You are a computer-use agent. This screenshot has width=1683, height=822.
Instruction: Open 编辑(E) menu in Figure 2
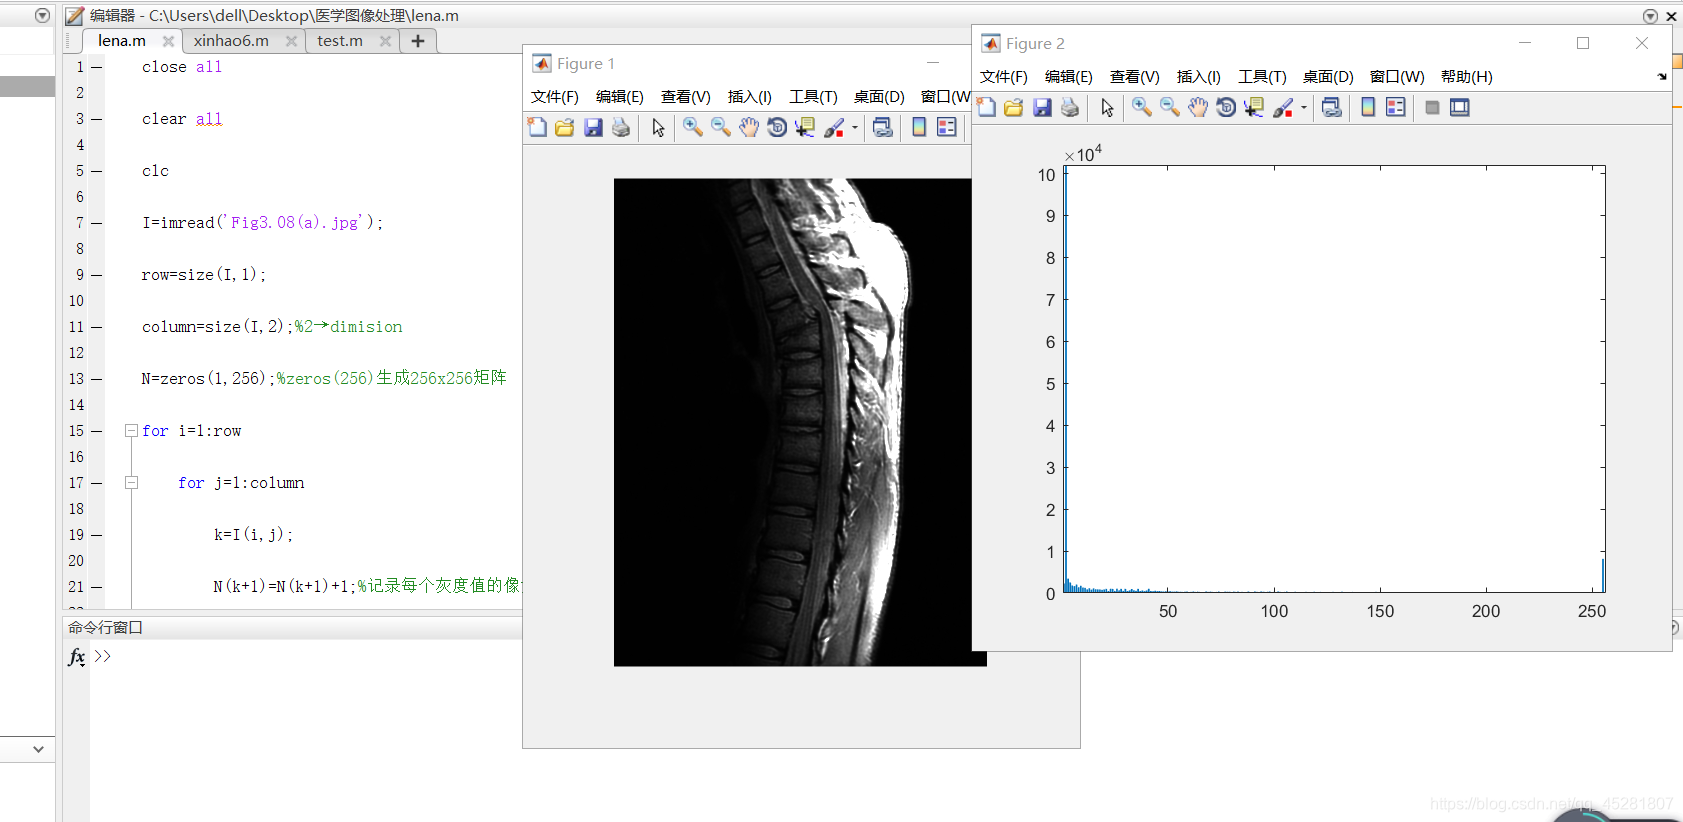(1068, 77)
